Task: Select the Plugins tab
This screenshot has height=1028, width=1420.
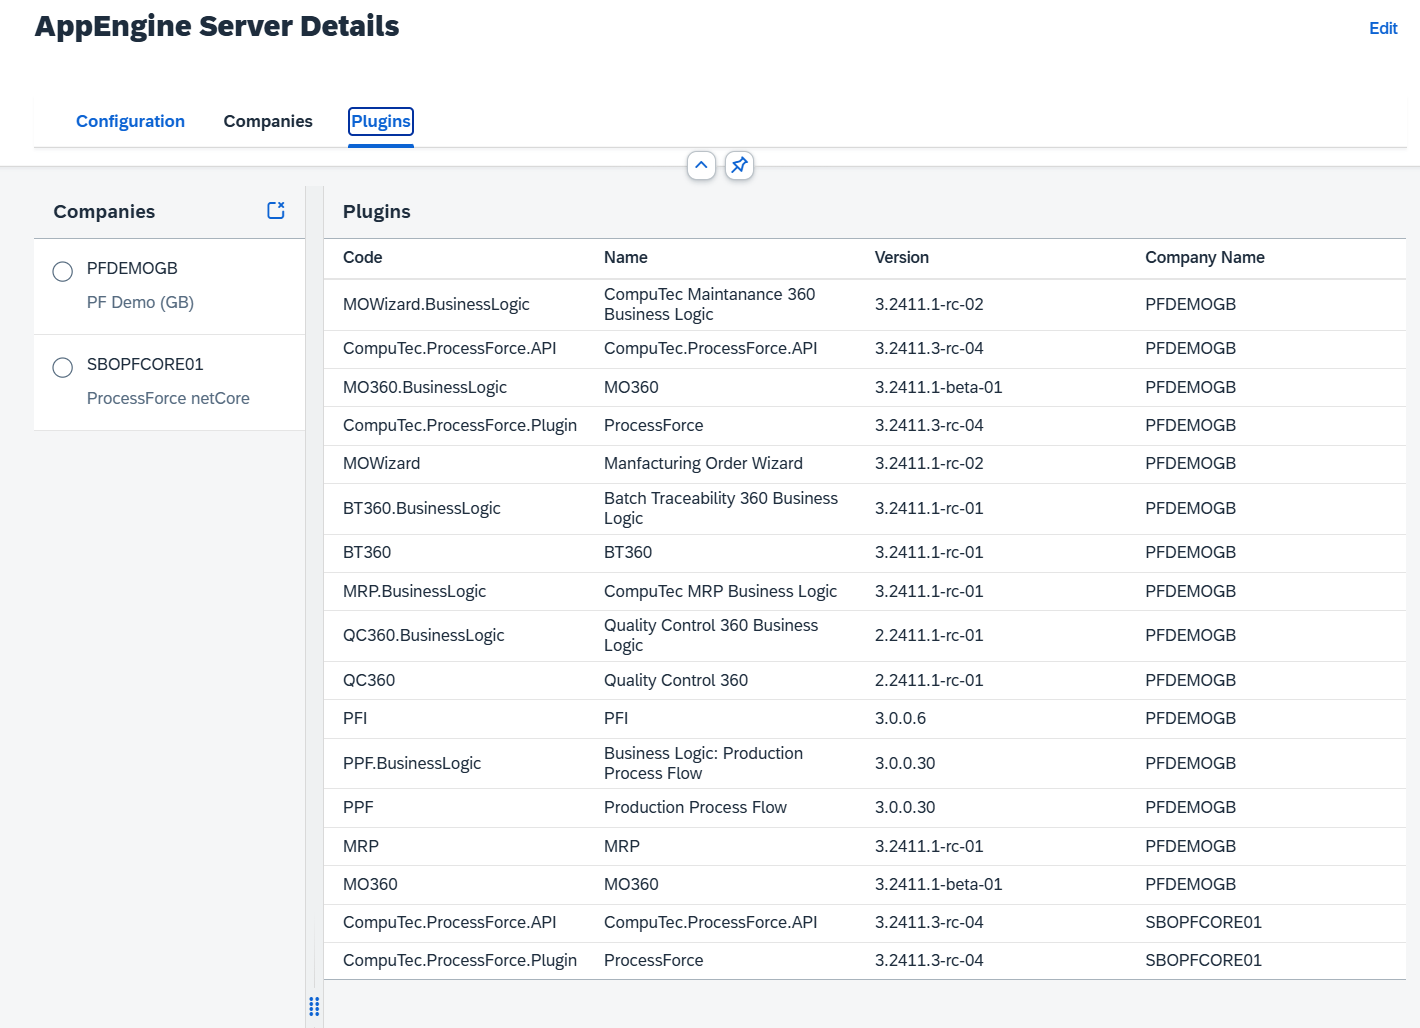Action: point(380,121)
